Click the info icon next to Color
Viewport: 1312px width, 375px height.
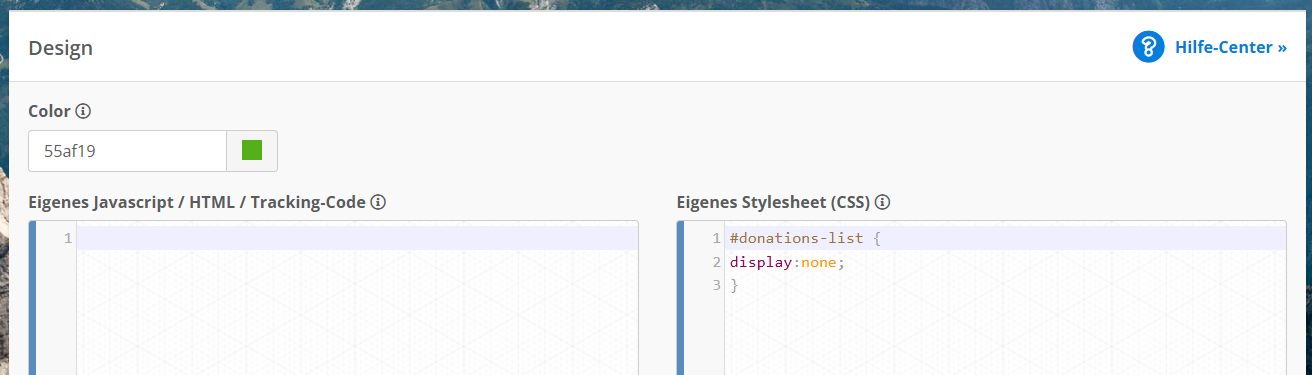[84, 111]
